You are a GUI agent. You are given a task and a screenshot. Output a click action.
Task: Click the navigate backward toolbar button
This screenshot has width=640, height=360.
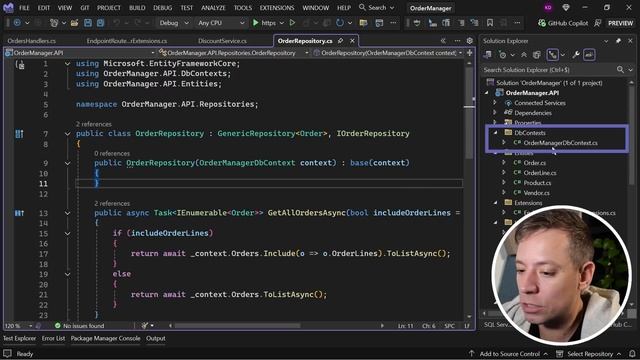[17, 23]
